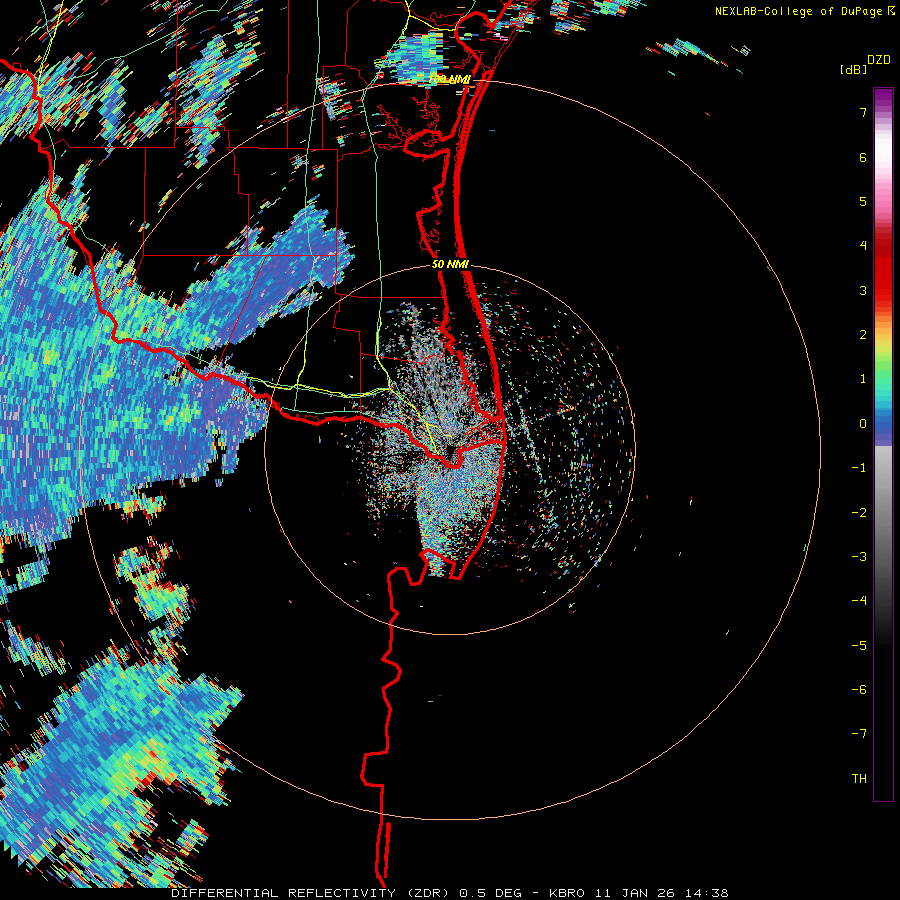Click the -2 dB value on the scale
The height and width of the screenshot is (900, 900).
tap(859, 513)
